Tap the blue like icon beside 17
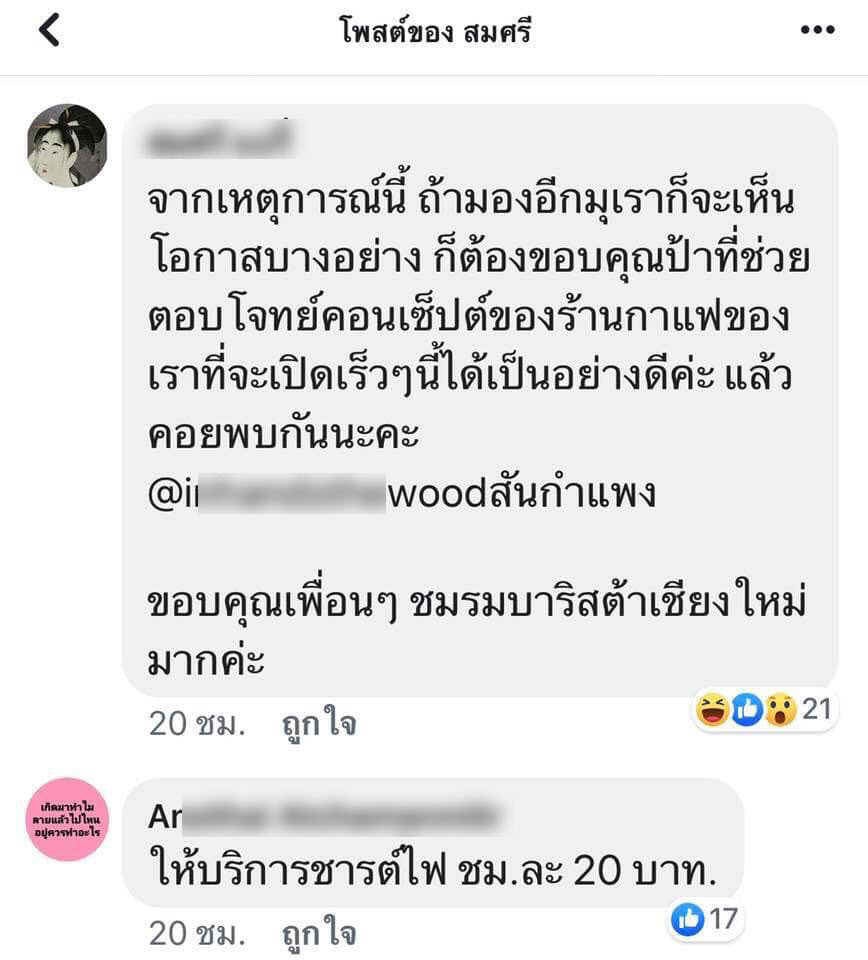868x960 pixels. tap(687, 918)
